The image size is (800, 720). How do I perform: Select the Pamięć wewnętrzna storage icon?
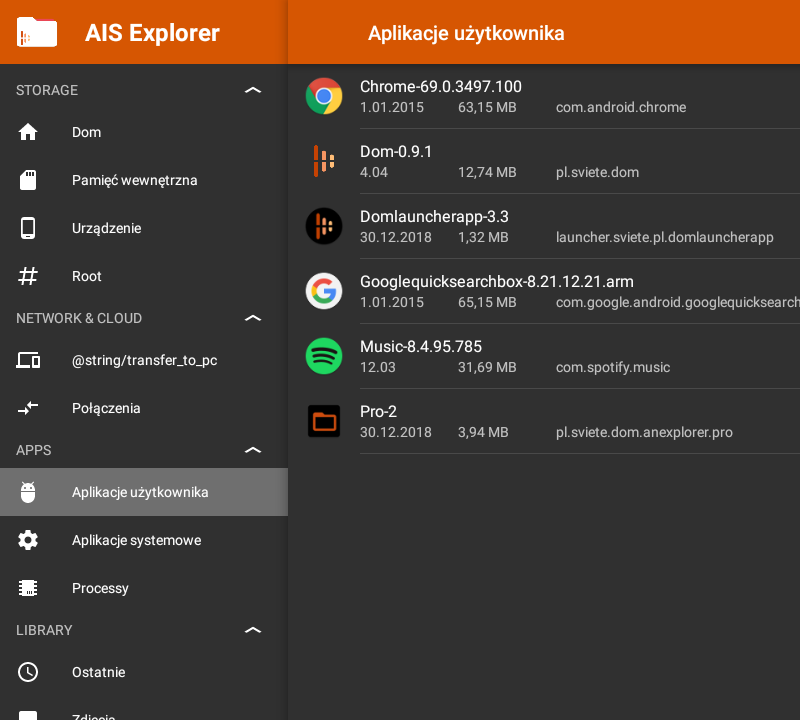coord(28,180)
